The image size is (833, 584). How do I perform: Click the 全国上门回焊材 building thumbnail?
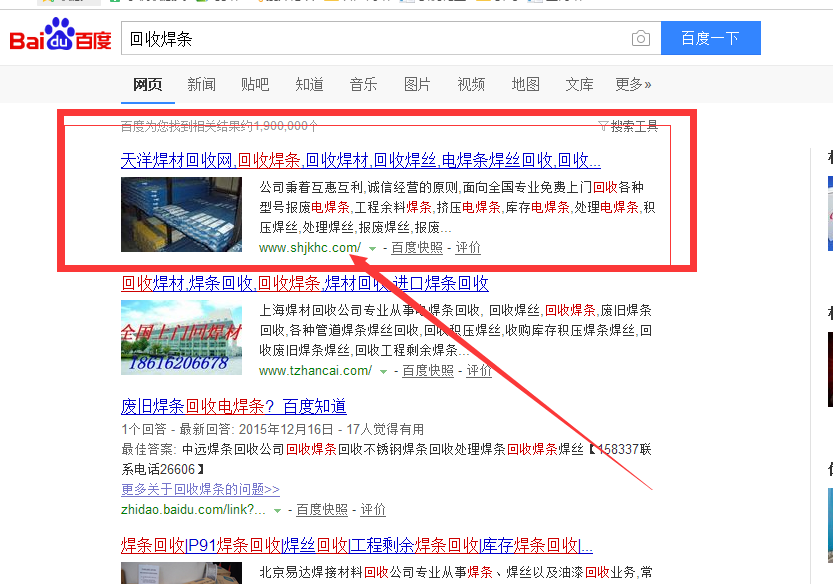(x=181, y=337)
